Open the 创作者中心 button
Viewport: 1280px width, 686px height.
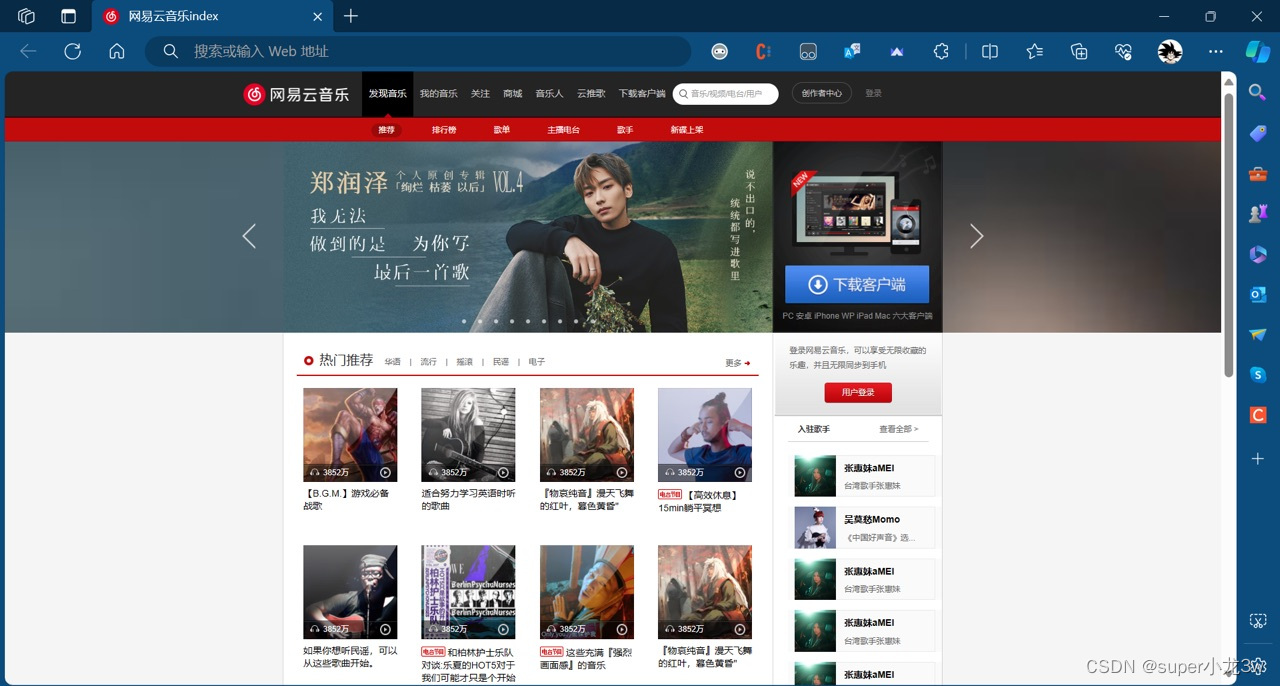(x=822, y=93)
